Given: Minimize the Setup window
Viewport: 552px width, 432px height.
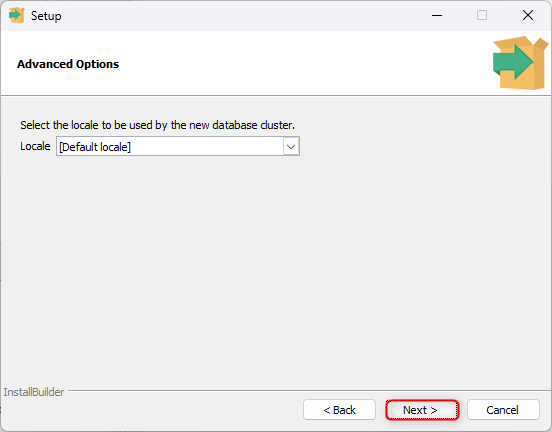Looking at the screenshot, I should (x=437, y=15).
